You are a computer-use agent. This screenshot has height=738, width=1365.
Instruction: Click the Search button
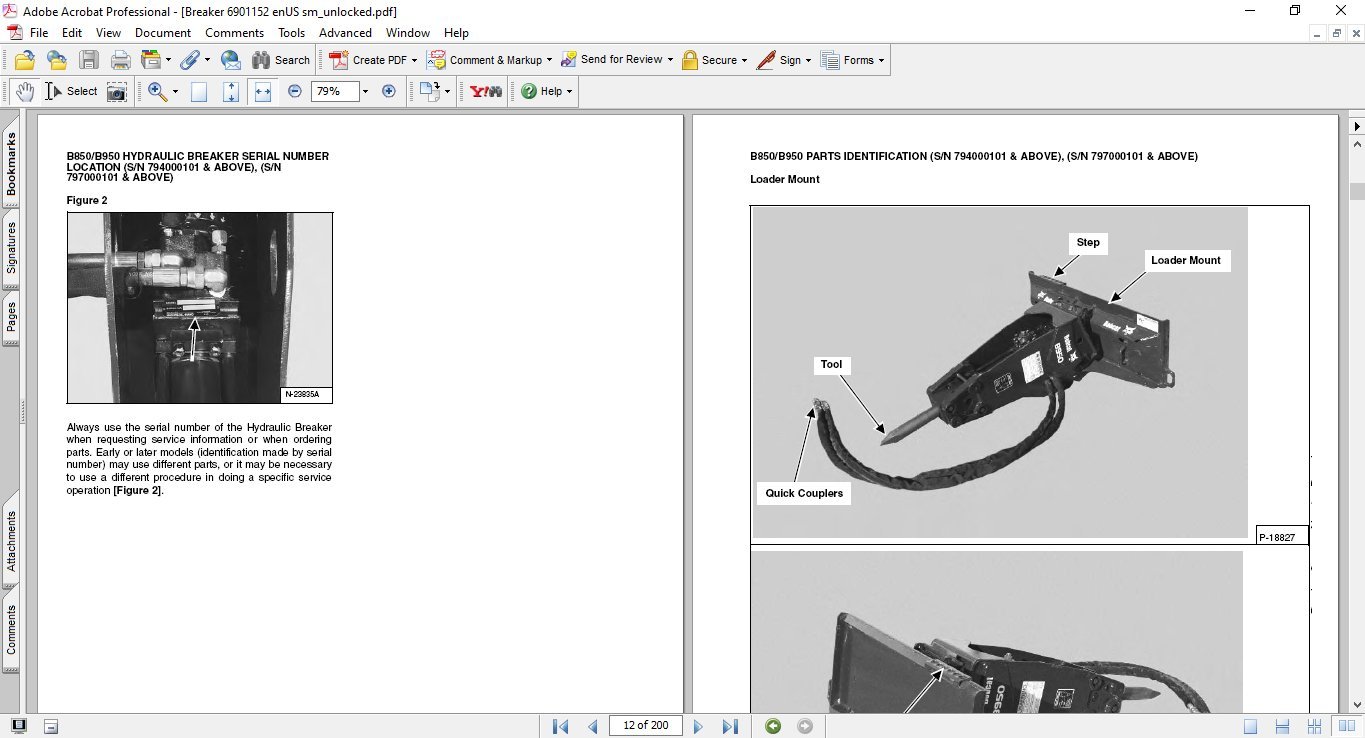tap(281, 60)
